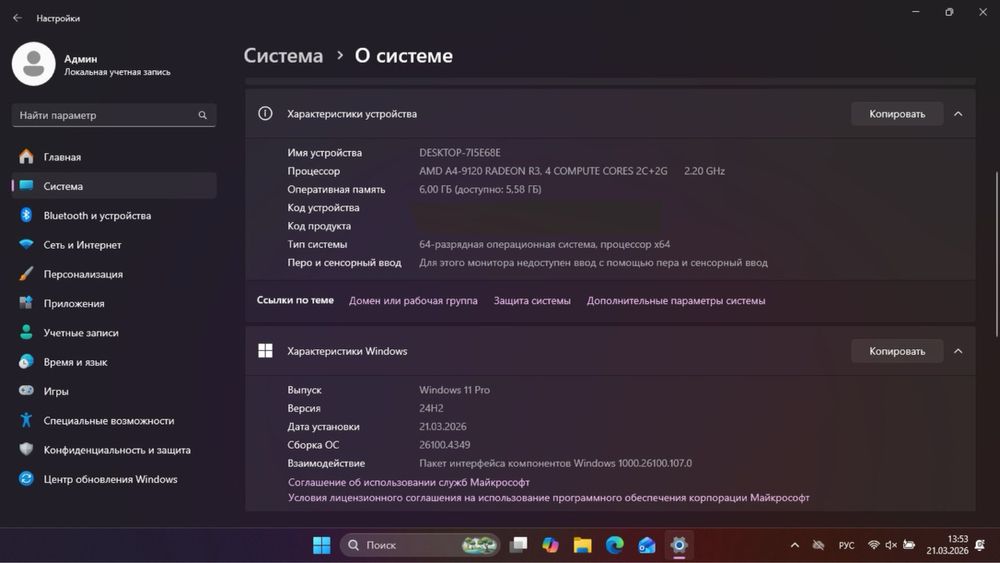Click the Персонализация brush icon

point(26,274)
